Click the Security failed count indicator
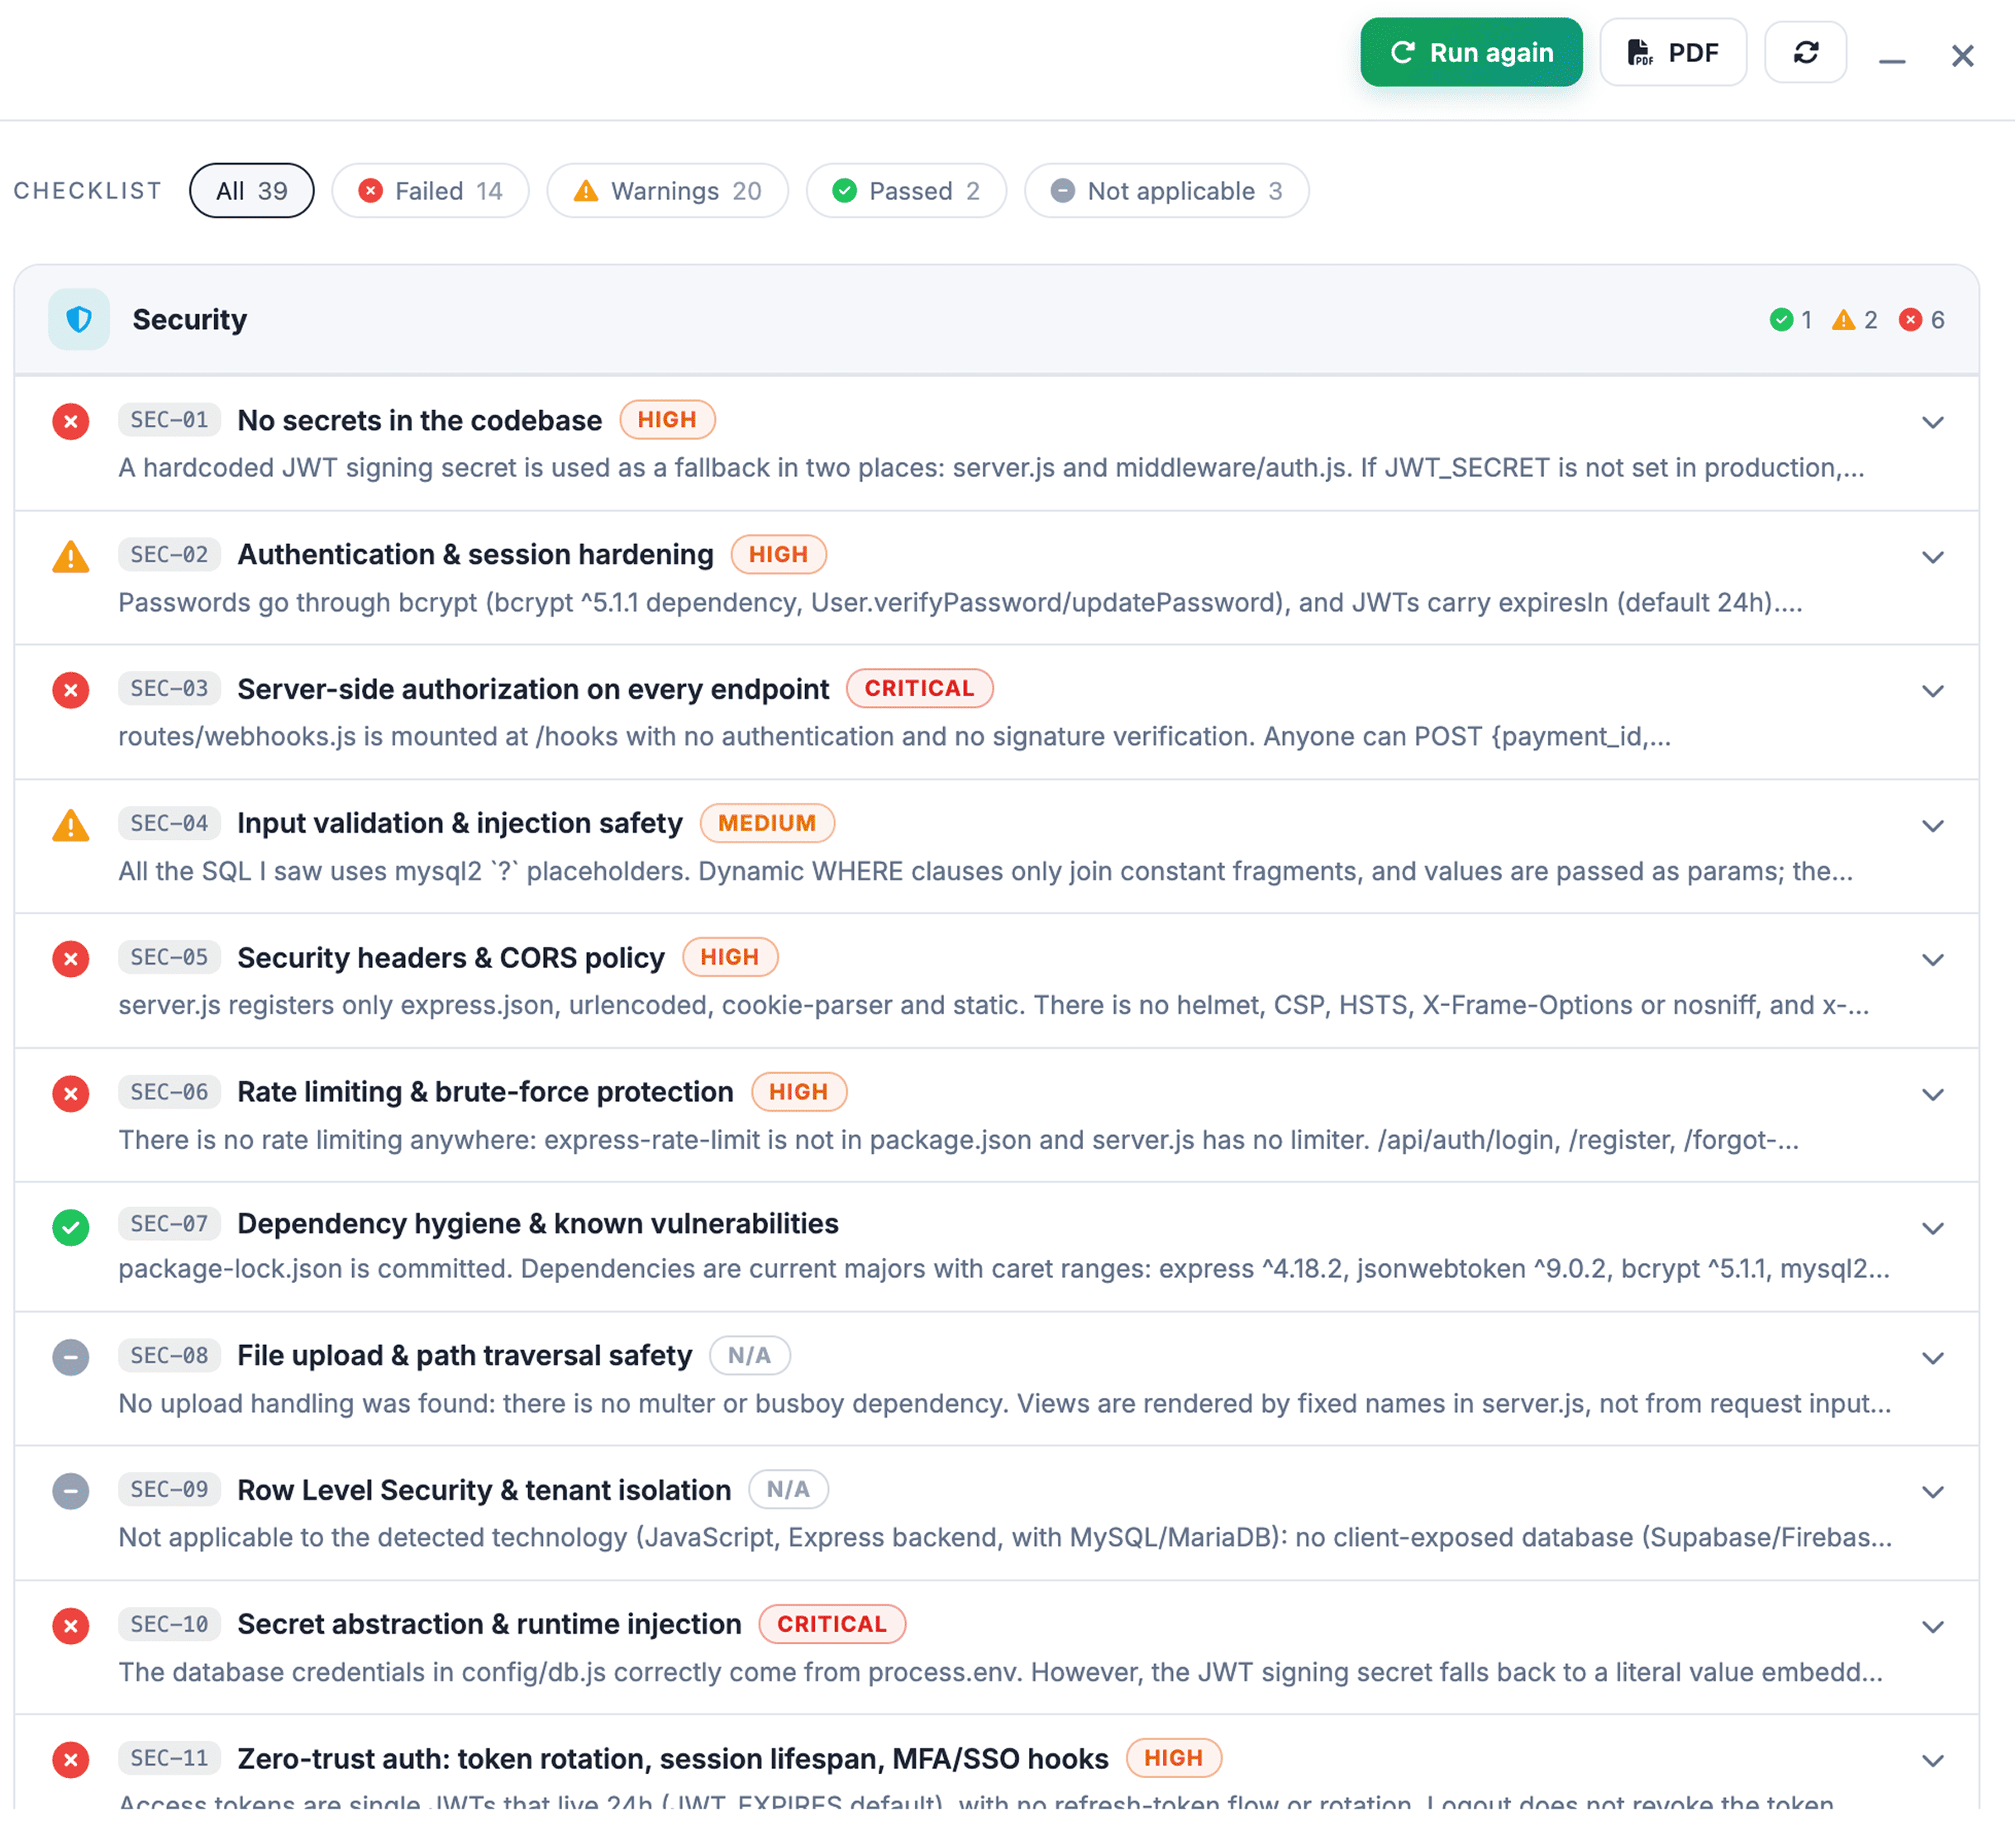The height and width of the screenshot is (1831, 2016). point(1922,319)
